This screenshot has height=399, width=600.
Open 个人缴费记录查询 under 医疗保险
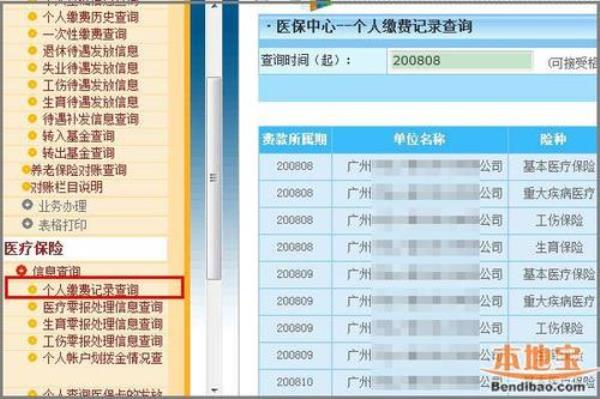(x=90, y=290)
